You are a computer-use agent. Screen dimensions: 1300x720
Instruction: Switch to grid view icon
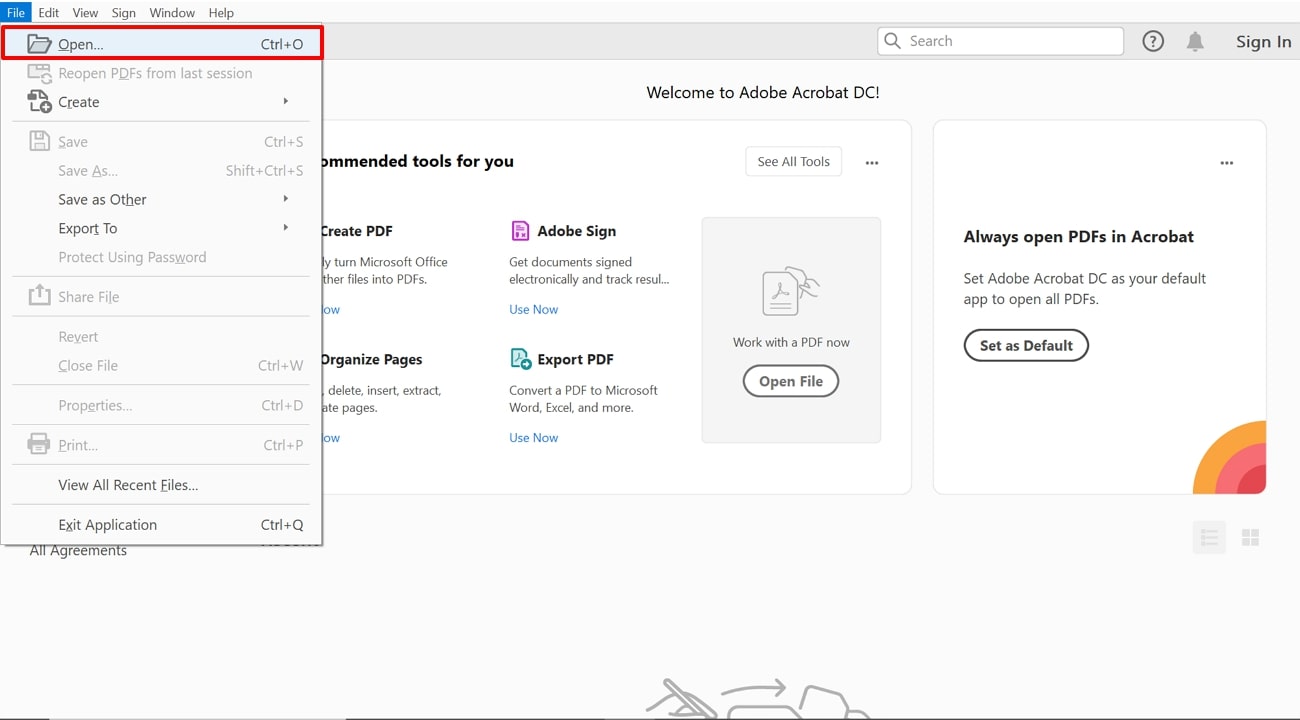1250,538
